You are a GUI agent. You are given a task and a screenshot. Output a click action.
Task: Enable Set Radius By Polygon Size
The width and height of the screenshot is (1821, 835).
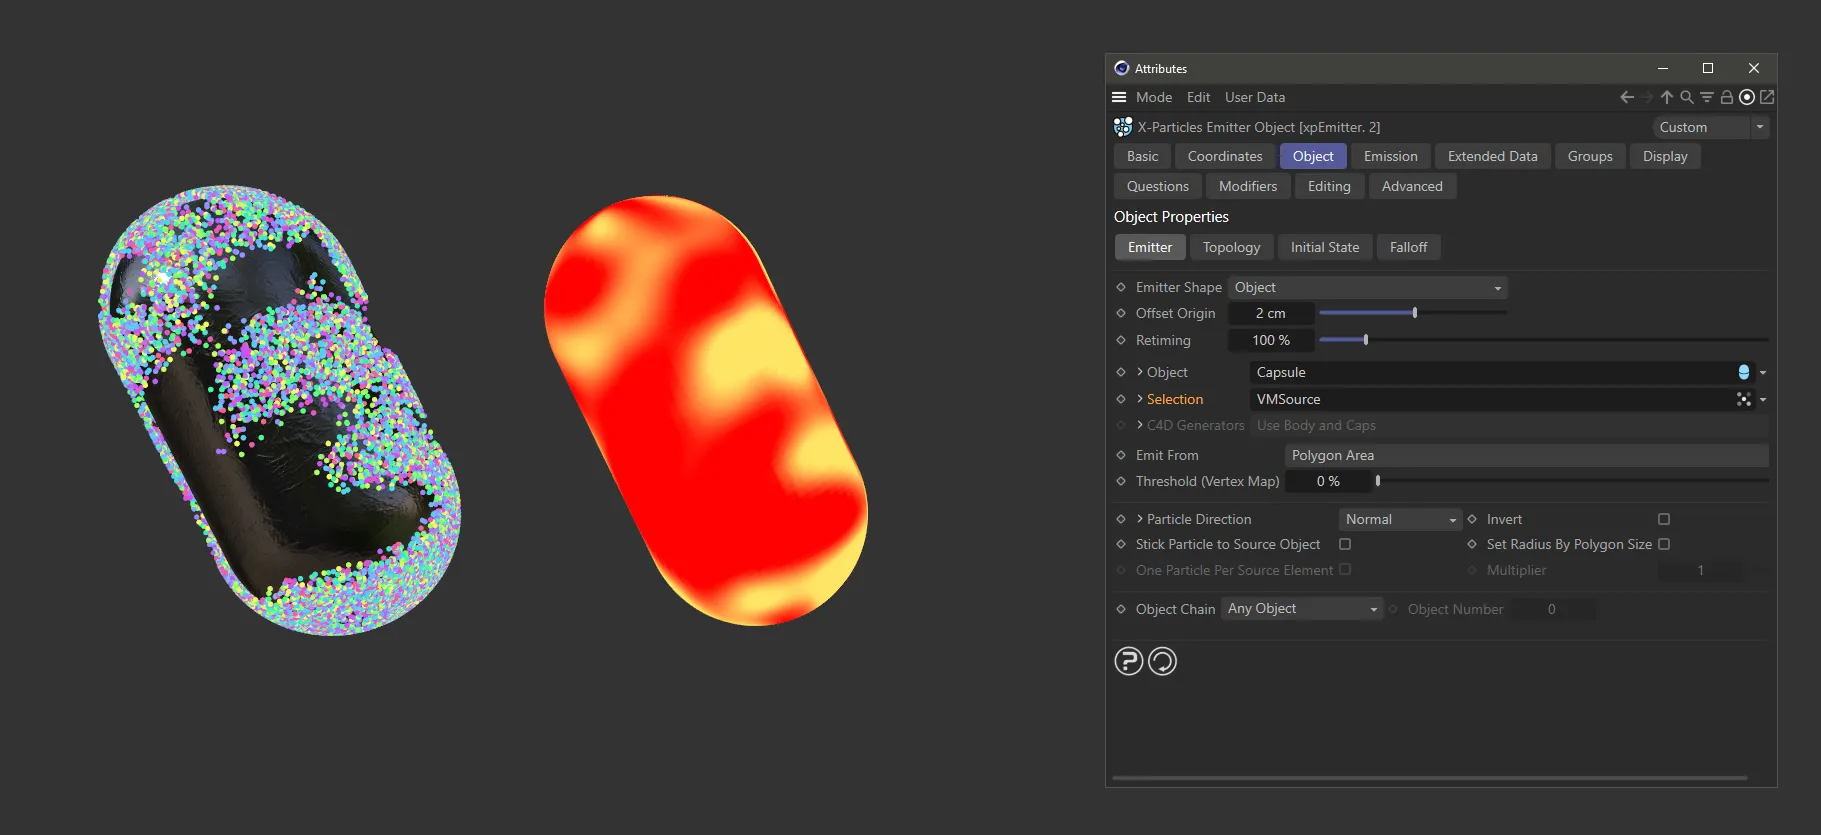pyautogui.click(x=1664, y=544)
